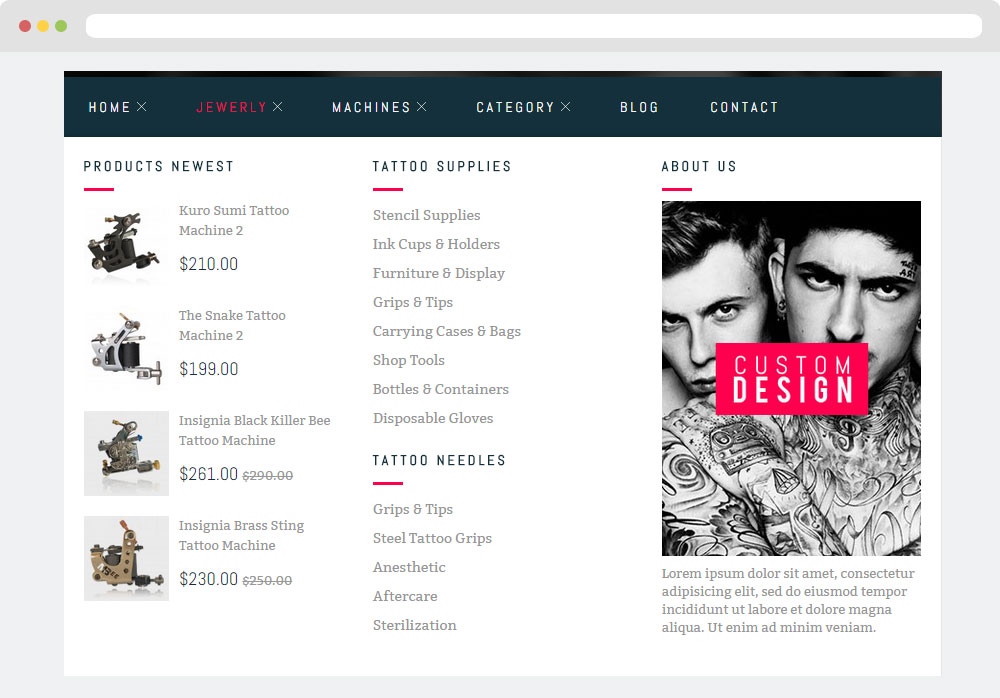Click the Custom Design banner badge
Screen dimensions: 1000x698
click(791, 379)
